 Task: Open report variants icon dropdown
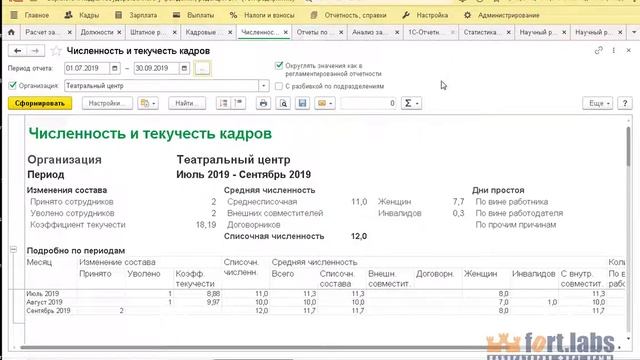pos(148,103)
